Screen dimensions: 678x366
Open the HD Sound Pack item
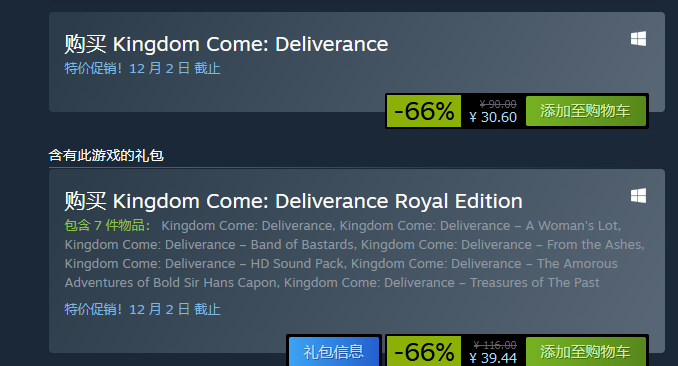204,264
